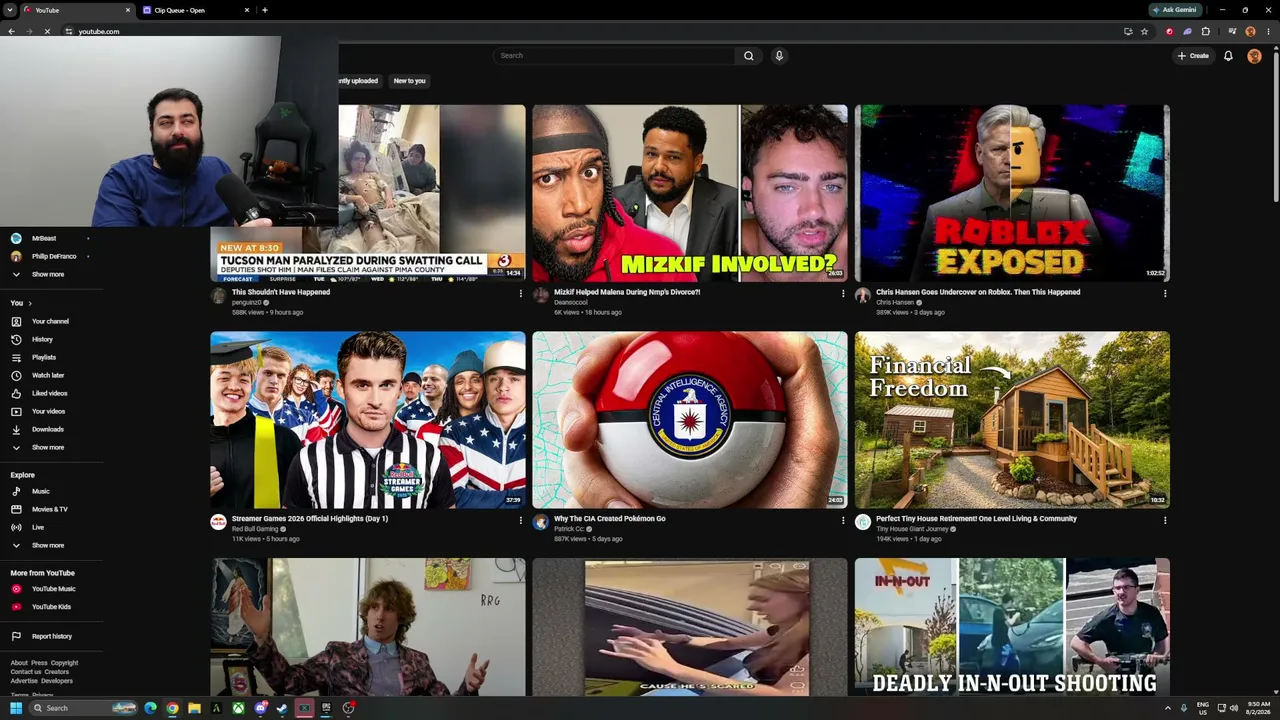
Task: Open Playlists in the sidebar
Action: coord(51,357)
